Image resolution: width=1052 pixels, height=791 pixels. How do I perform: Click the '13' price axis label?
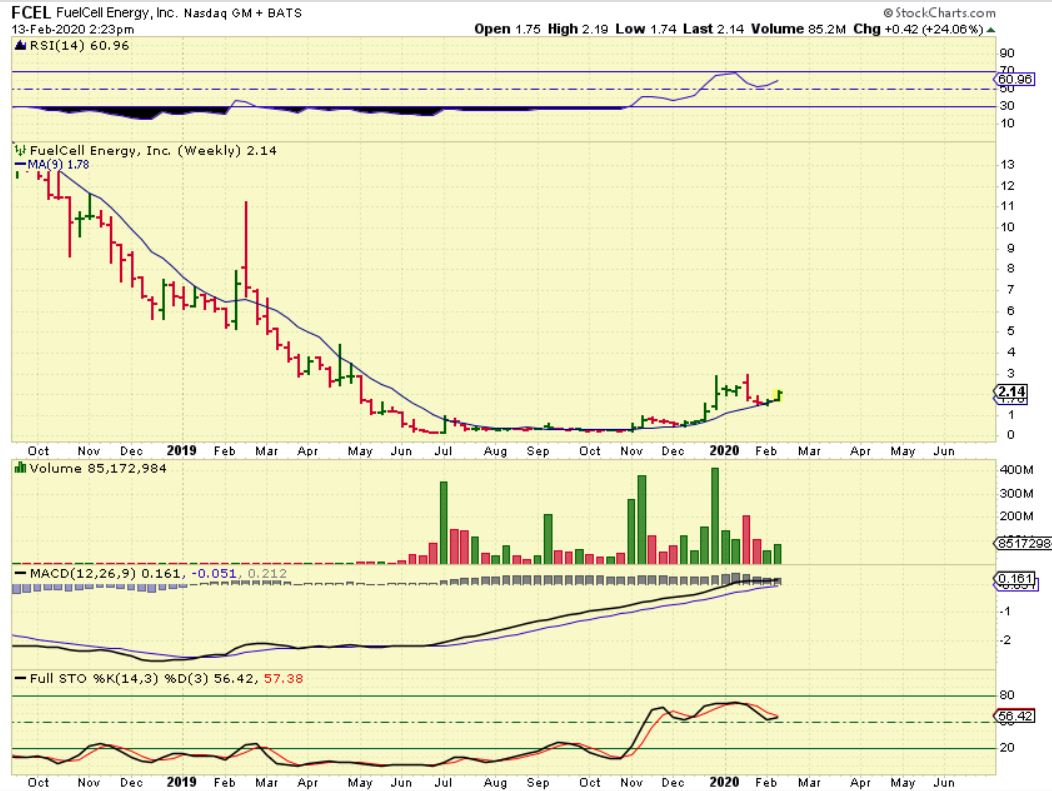click(1007, 164)
